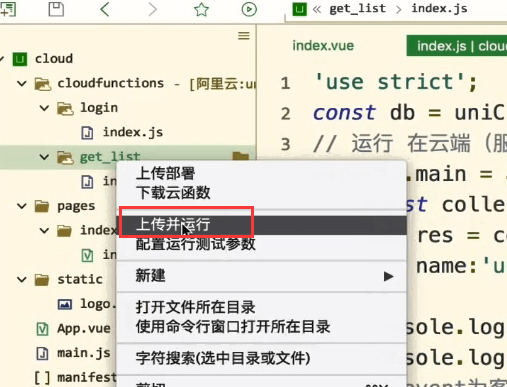
Task: Open the 新建 menu entry
Action: [x=262, y=276]
